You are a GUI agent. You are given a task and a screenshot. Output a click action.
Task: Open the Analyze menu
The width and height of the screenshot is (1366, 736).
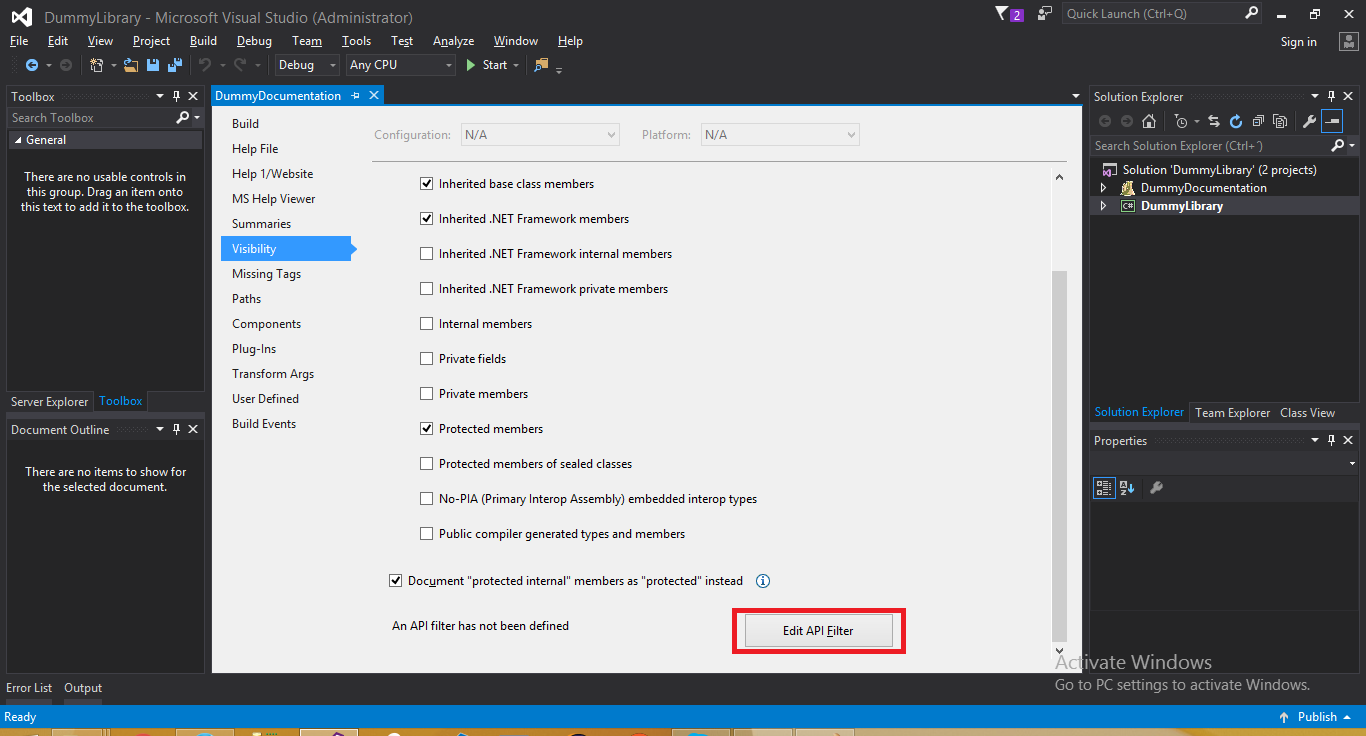453,41
